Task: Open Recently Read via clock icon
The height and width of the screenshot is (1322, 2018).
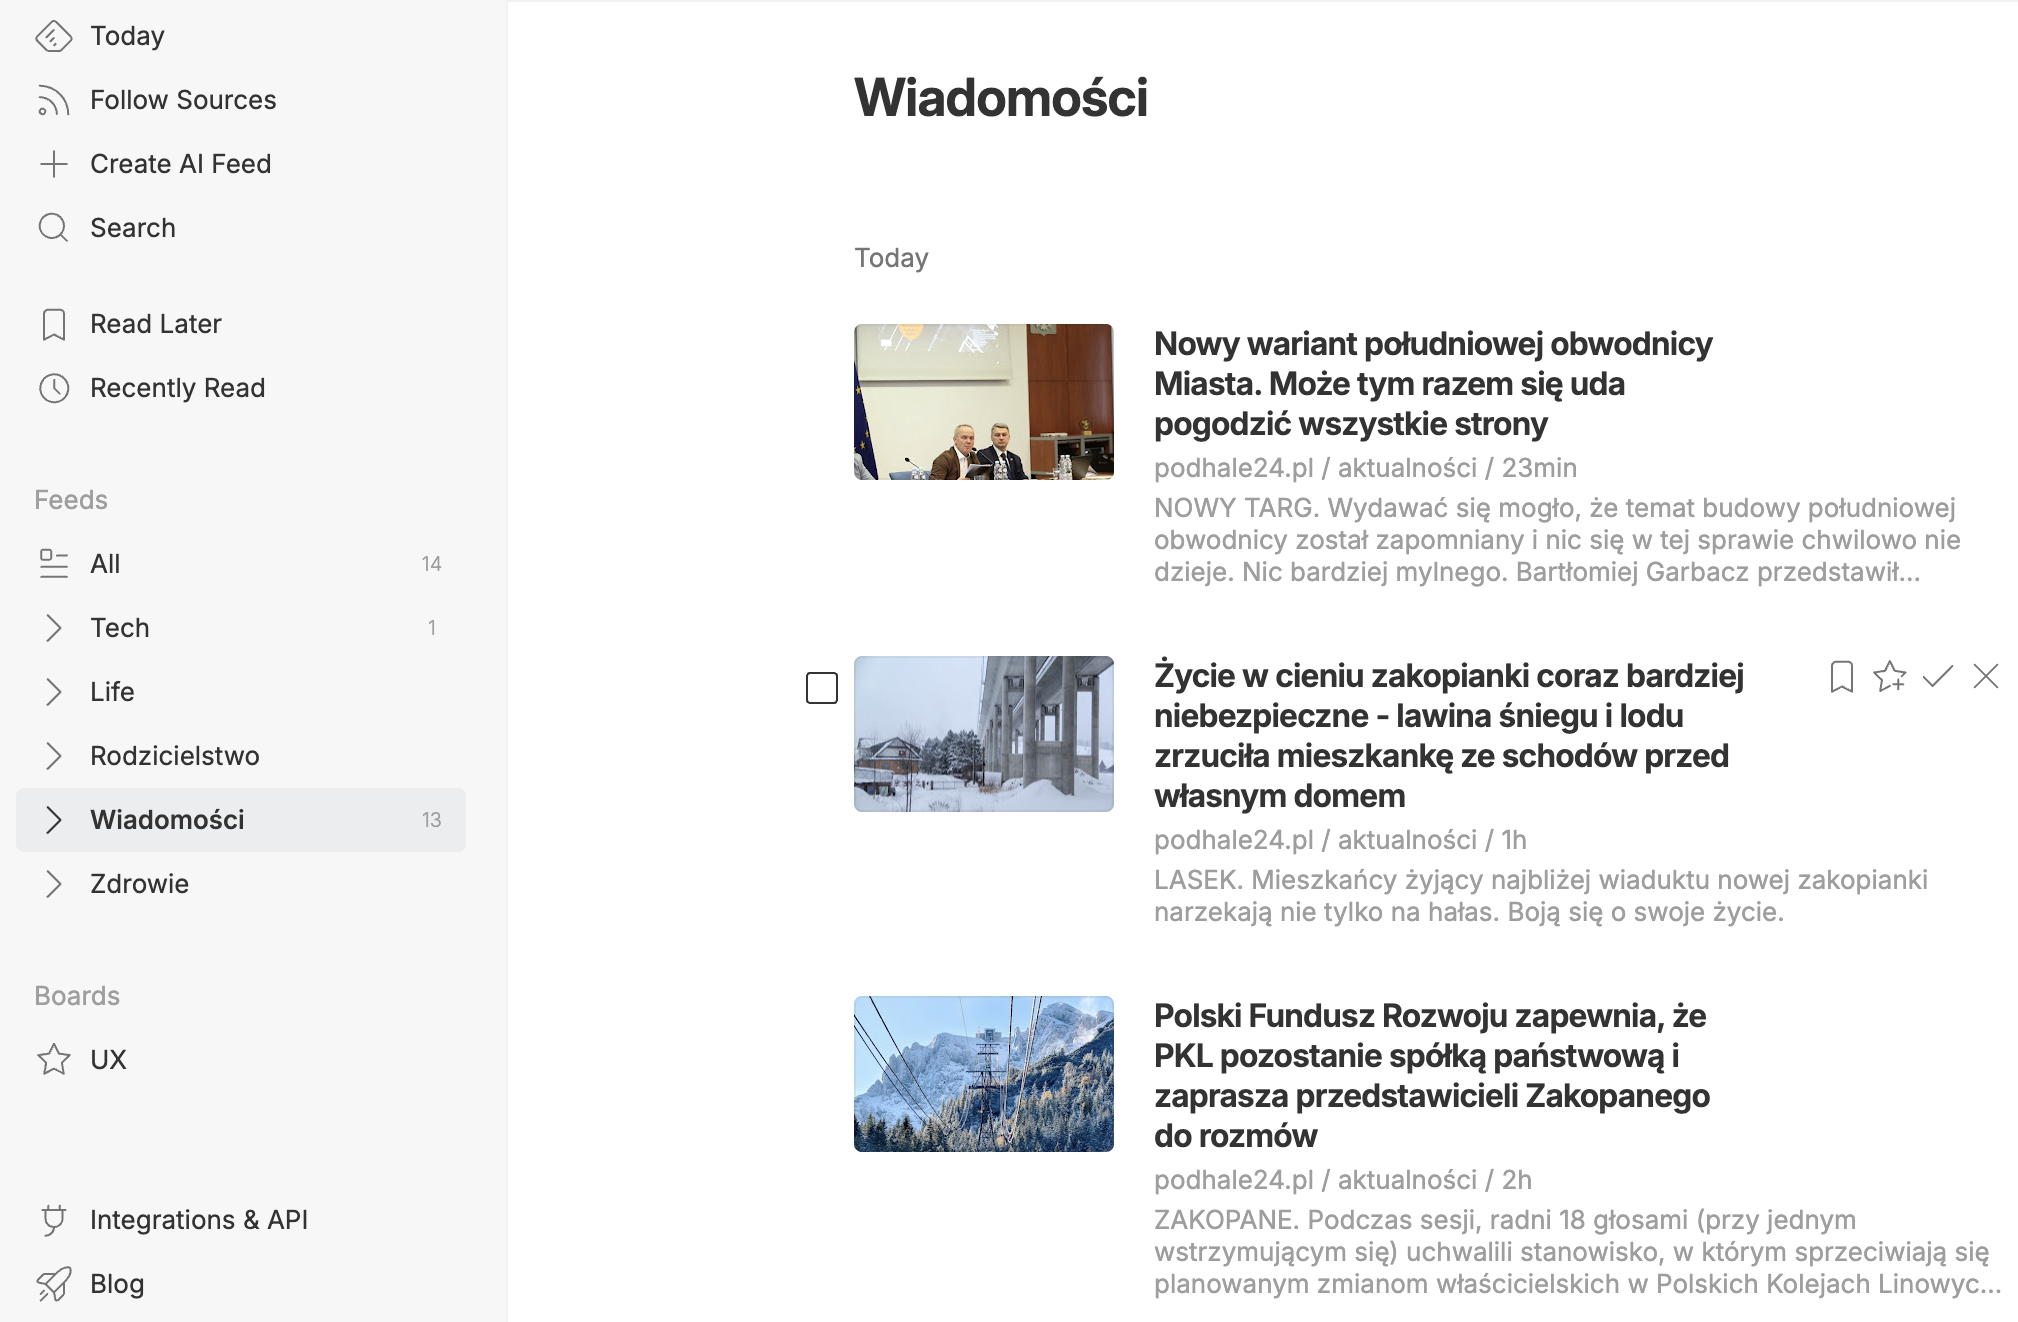Action: click(x=54, y=388)
